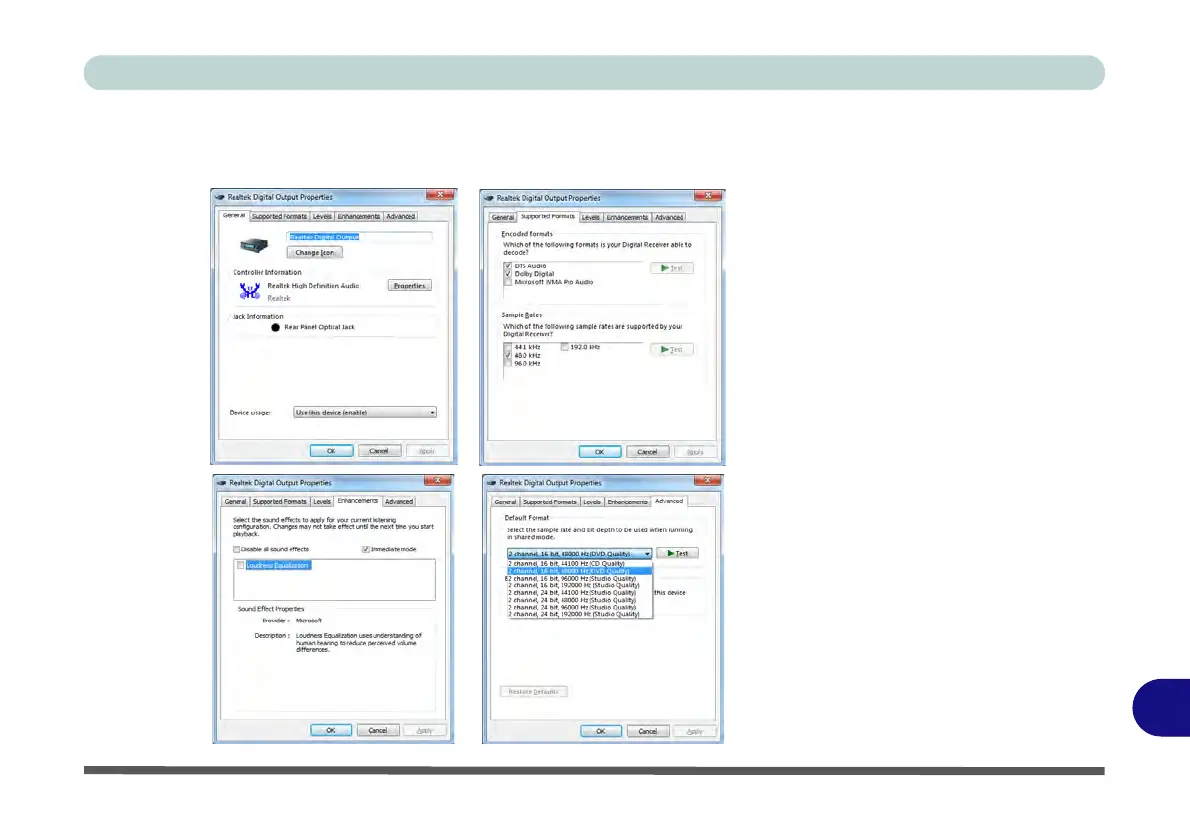Click OK in the Supported Formats window
The image size is (1190, 838).
(600, 452)
